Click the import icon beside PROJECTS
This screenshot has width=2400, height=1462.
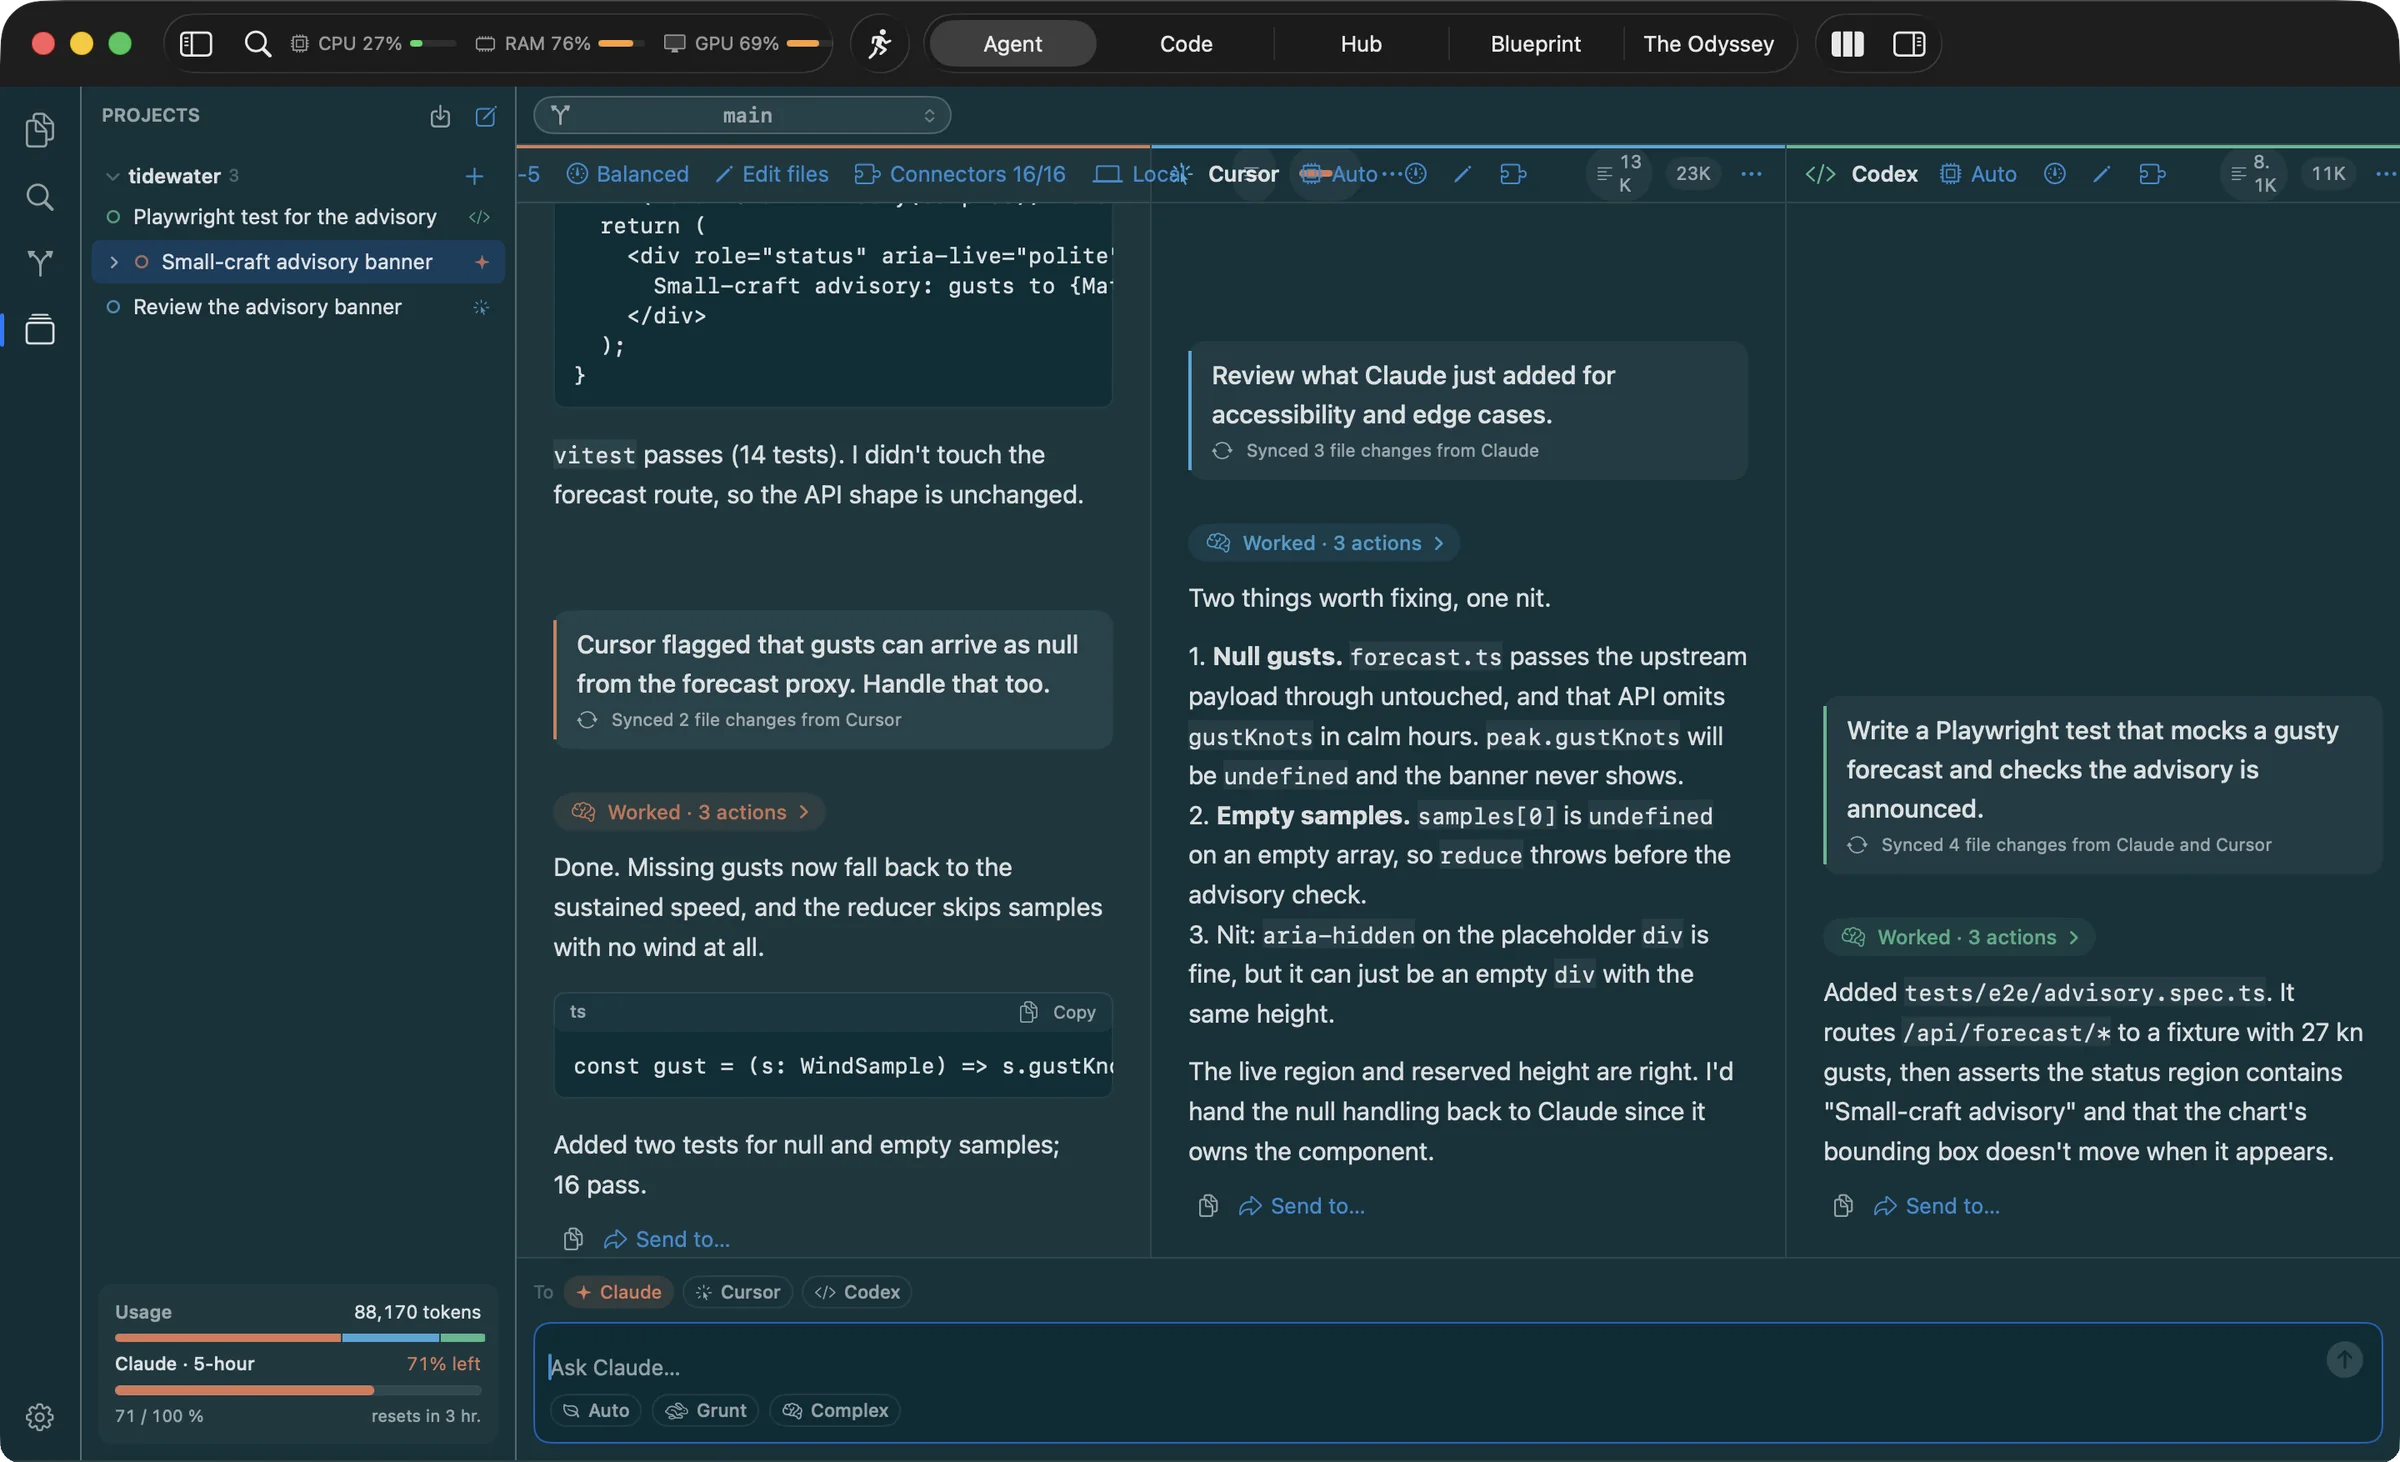(x=440, y=116)
